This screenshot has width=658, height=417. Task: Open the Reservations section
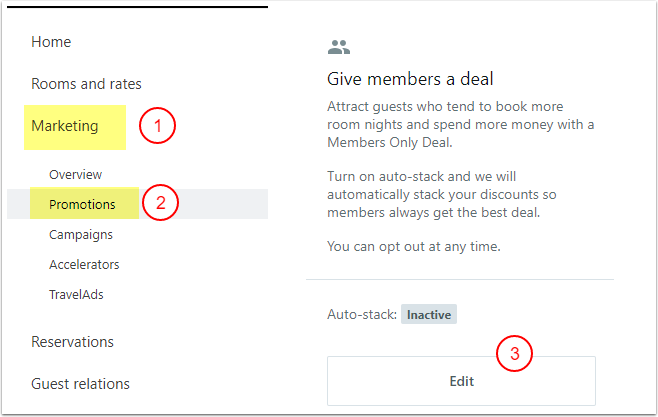click(x=72, y=342)
